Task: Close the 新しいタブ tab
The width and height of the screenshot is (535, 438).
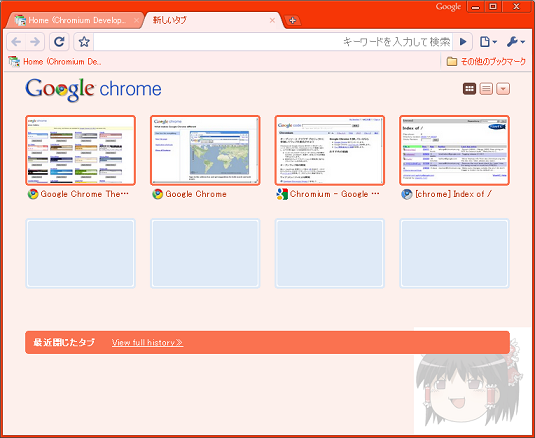Action: coord(272,20)
